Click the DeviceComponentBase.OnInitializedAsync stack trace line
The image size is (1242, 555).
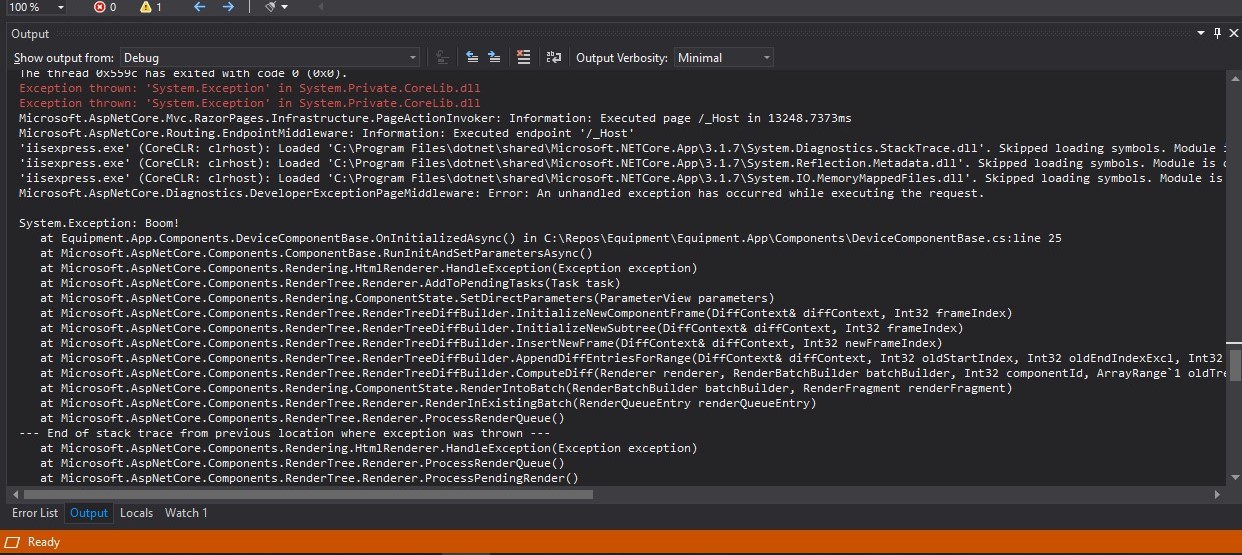[551, 238]
